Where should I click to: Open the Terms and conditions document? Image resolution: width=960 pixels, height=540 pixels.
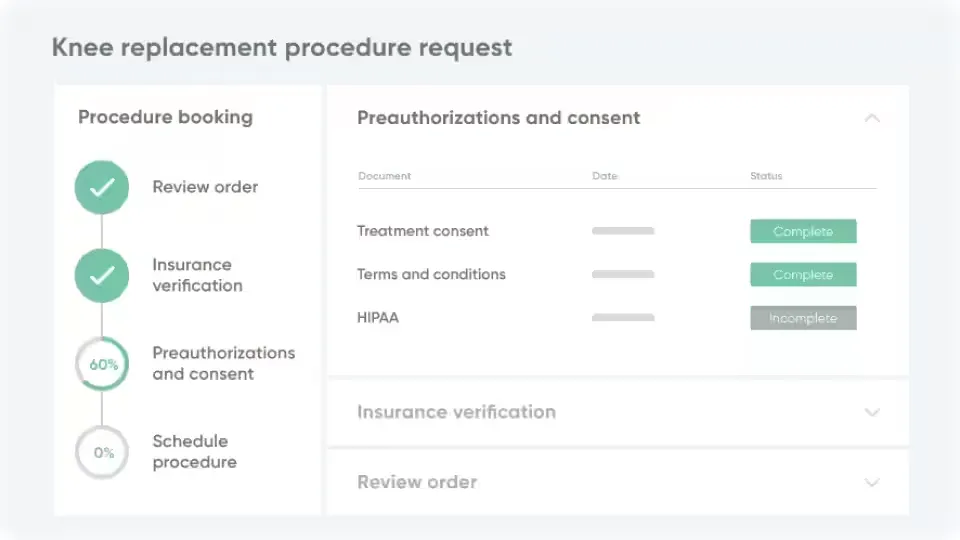pyautogui.click(x=431, y=275)
